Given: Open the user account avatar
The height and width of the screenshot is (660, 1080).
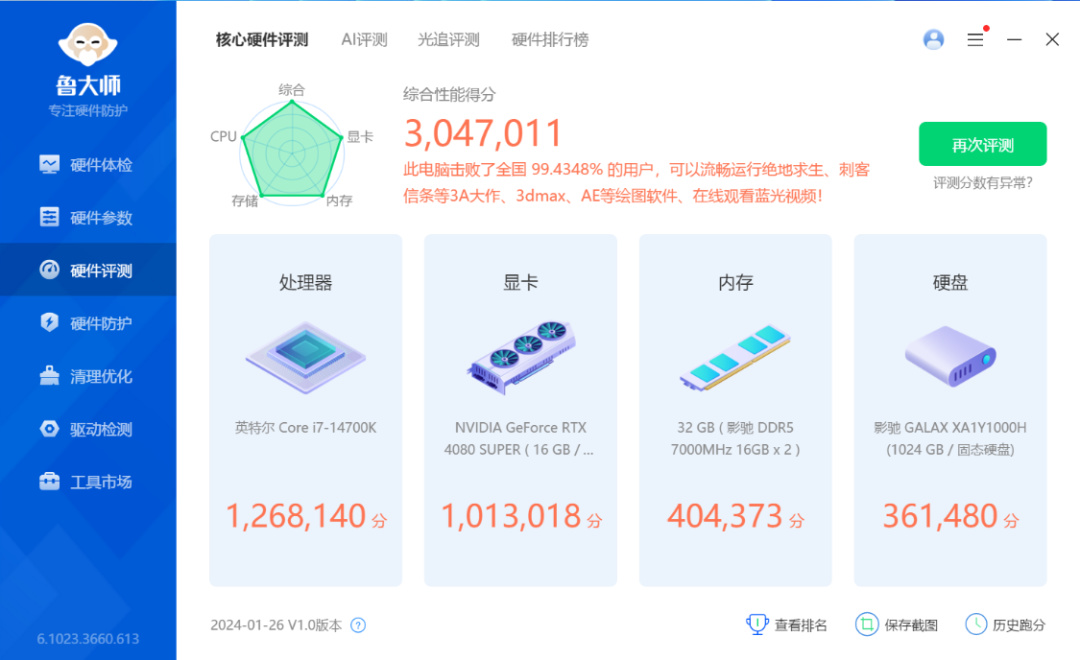Looking at the screenshot, I should [933, 39].
